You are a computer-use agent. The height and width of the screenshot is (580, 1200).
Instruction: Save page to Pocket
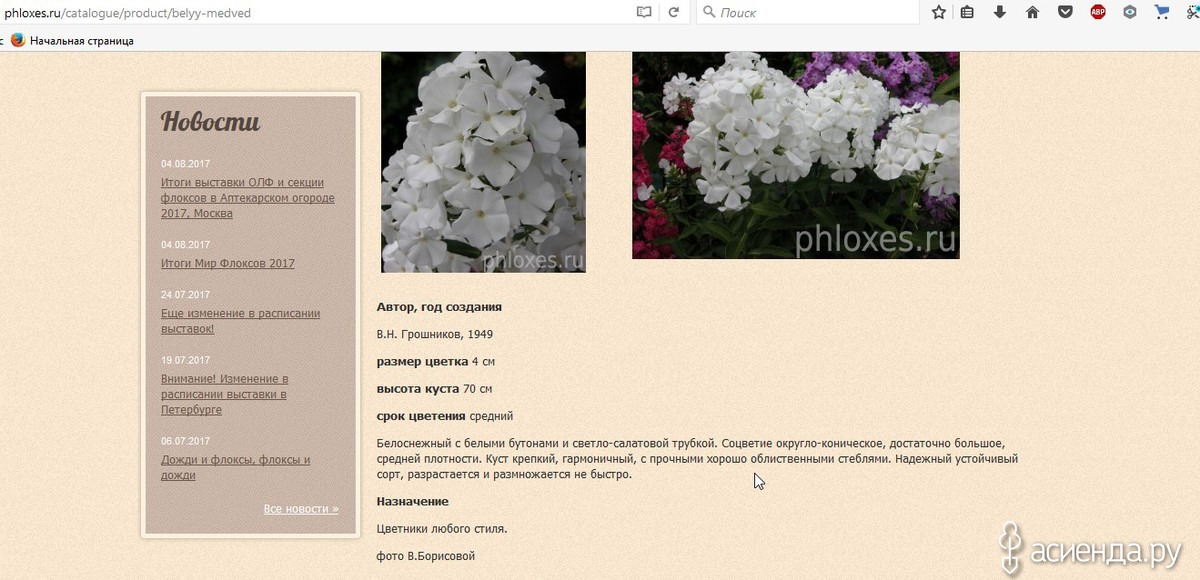(1066, 12)
